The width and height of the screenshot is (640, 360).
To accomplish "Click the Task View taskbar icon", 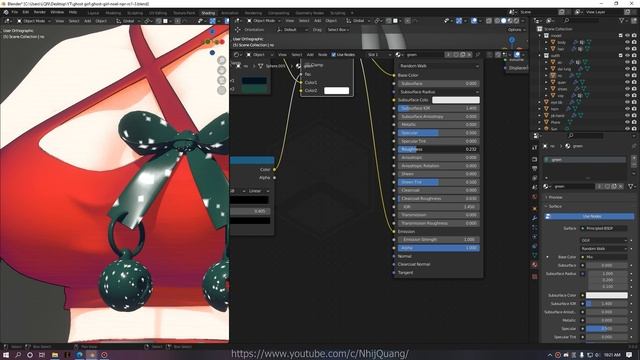I will (42, 355).
